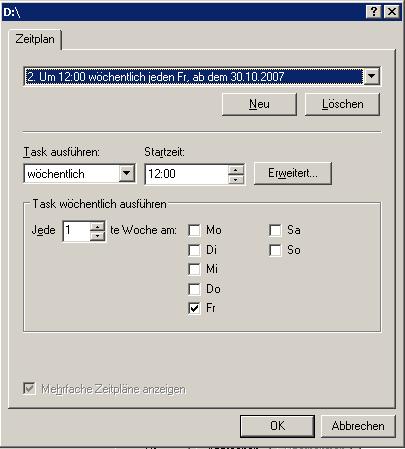Click the help question mark icon
The image size is (405, 449).
tap(374, 12)
